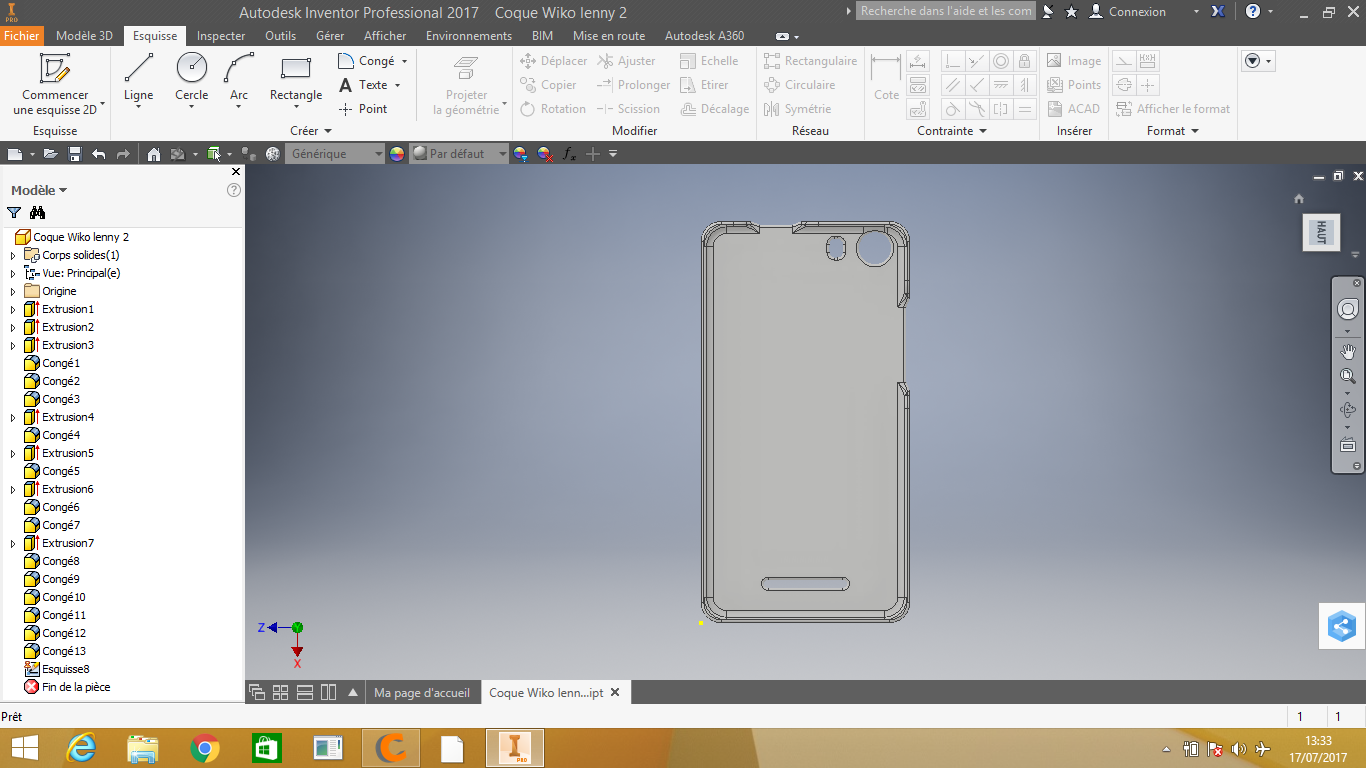Select the Etirer stretch tool
This screenshot has width=1366, height=768.
[704, 85]
